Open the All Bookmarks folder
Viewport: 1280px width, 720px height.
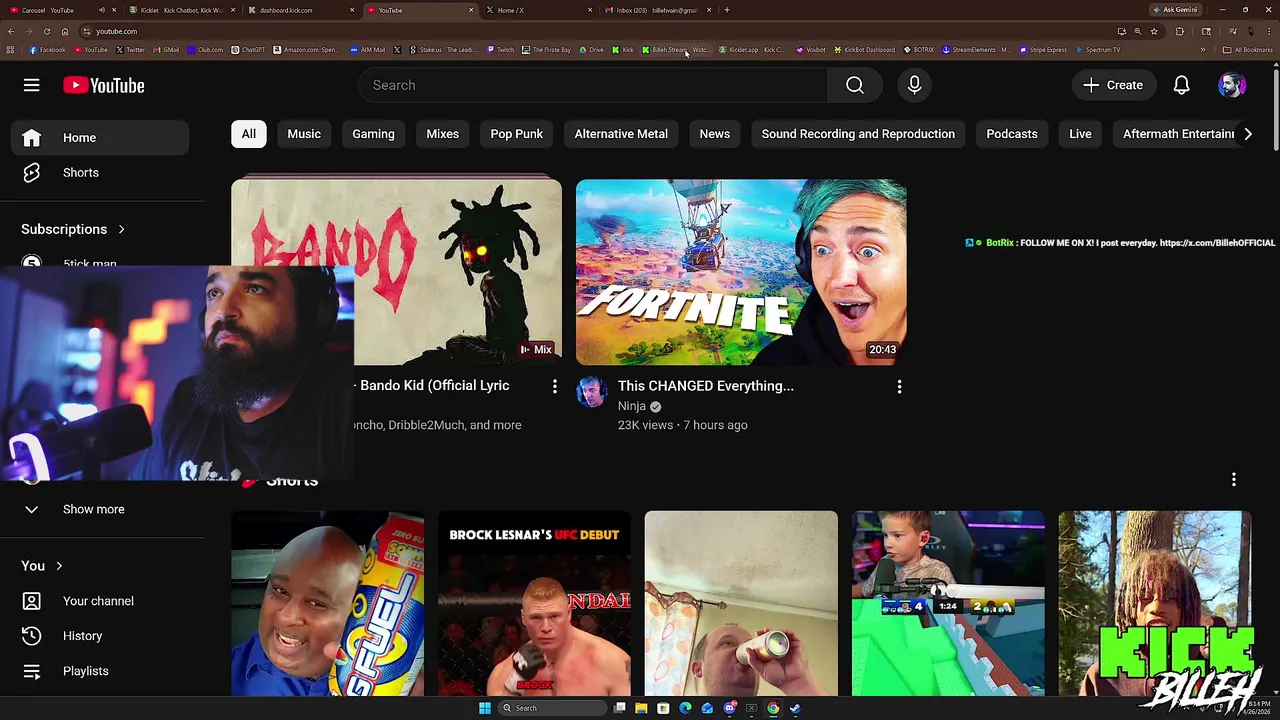click(x=1247, y=50)
